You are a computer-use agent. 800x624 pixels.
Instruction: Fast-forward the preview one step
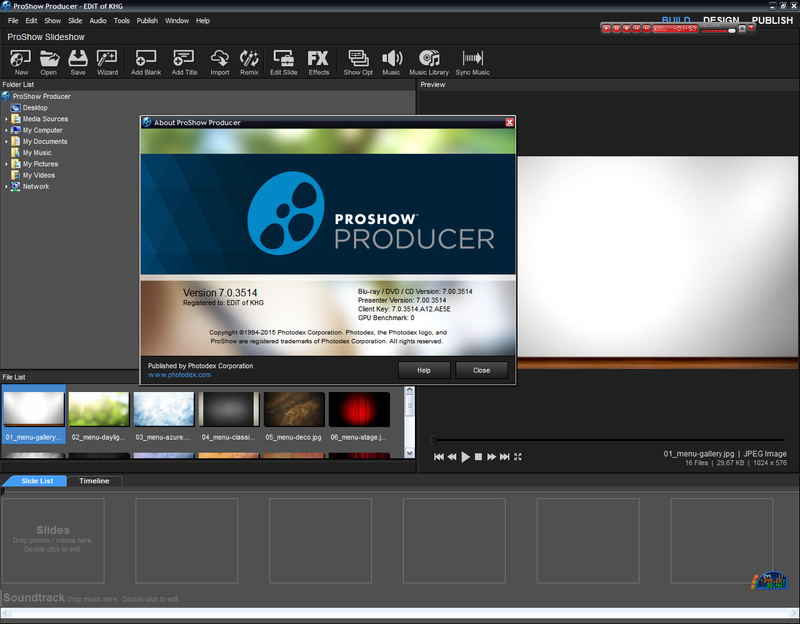(491, 457)
